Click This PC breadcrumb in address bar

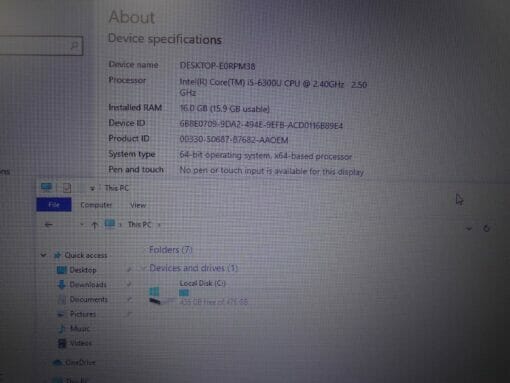139,224
